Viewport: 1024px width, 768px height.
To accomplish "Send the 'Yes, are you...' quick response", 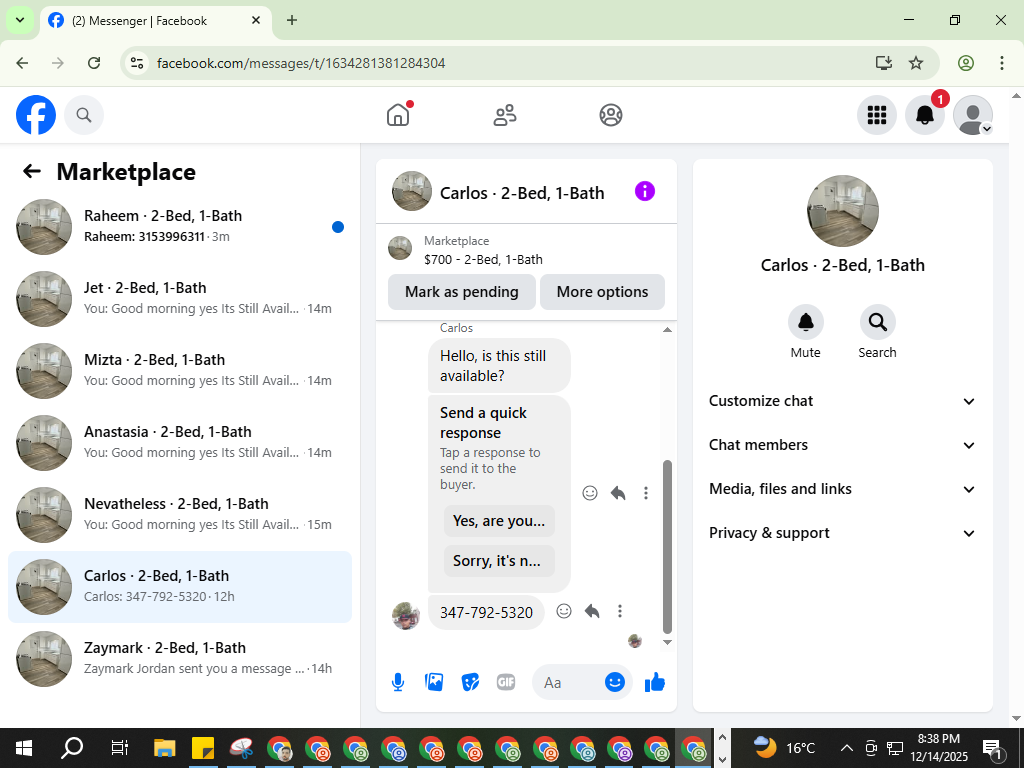I will (x=499, y=521).
